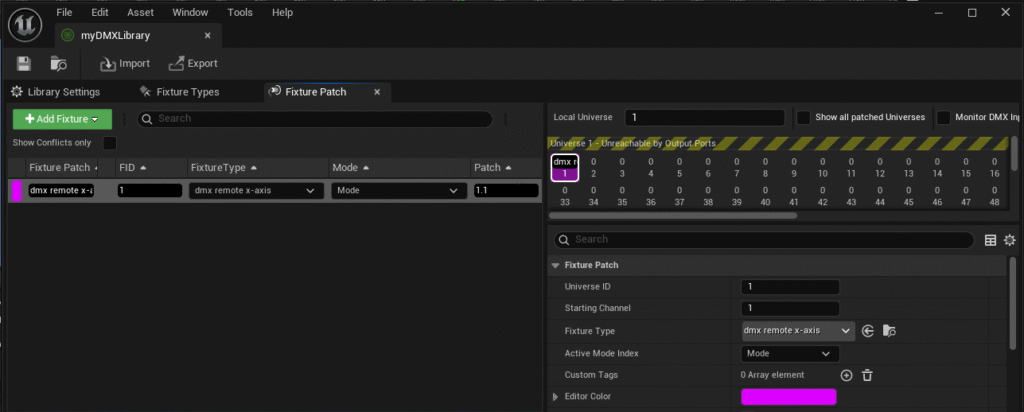Browse to asset in Content Browser
Image resolution: width=1024 pixels, height=412 pixels.
(x=58, y=63)
